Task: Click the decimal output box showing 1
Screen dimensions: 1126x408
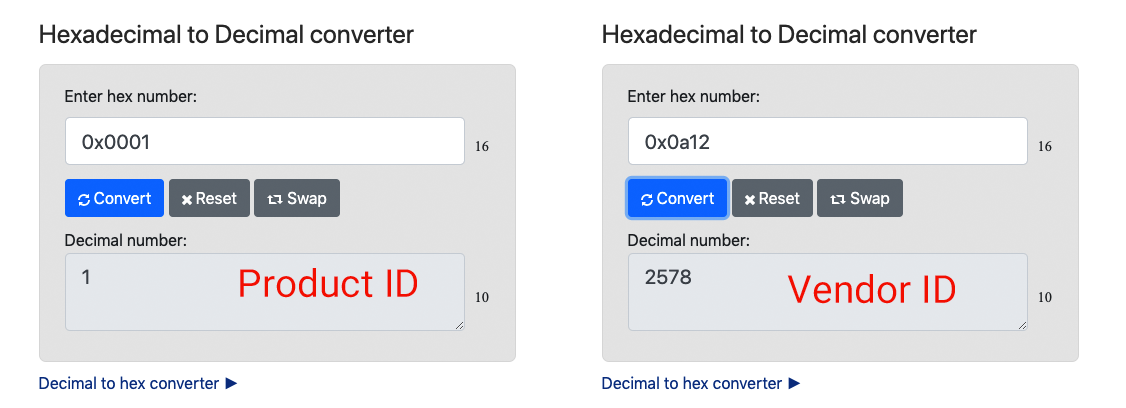Action: (x=265, y=292)
